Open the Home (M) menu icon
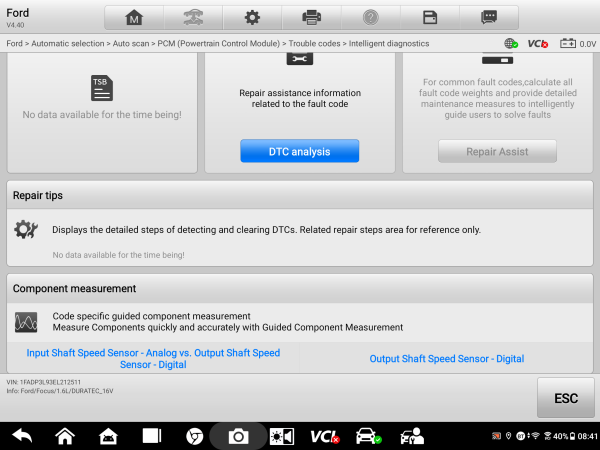Image resolution: width=600 pixels, height=450 pixels. coord(134,18)
